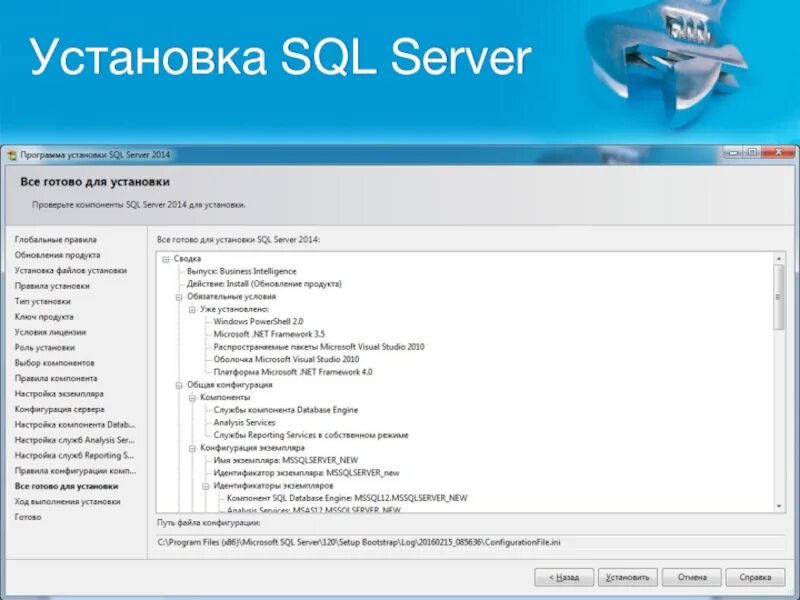
Task: Select Идентификатор экземпляра: MSSQLSERVER_new row
Action: click(x=306, y=473)
